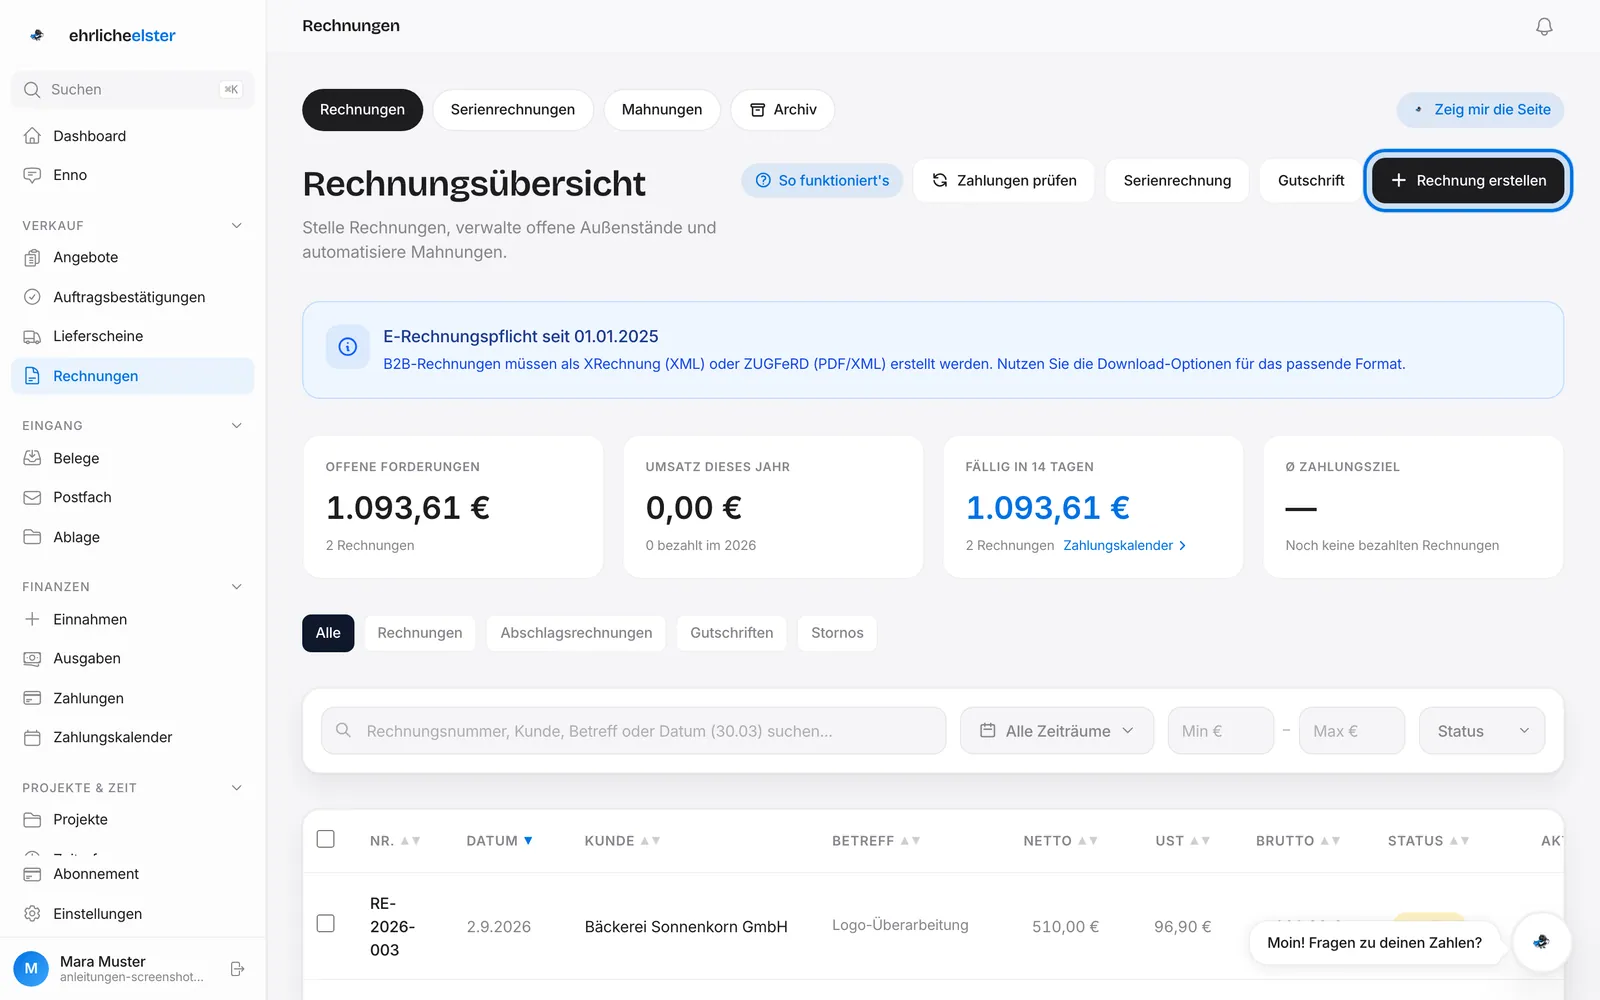Click Rechnung erstellen button
The image size is (1600, 1000).
(1468, 181)
